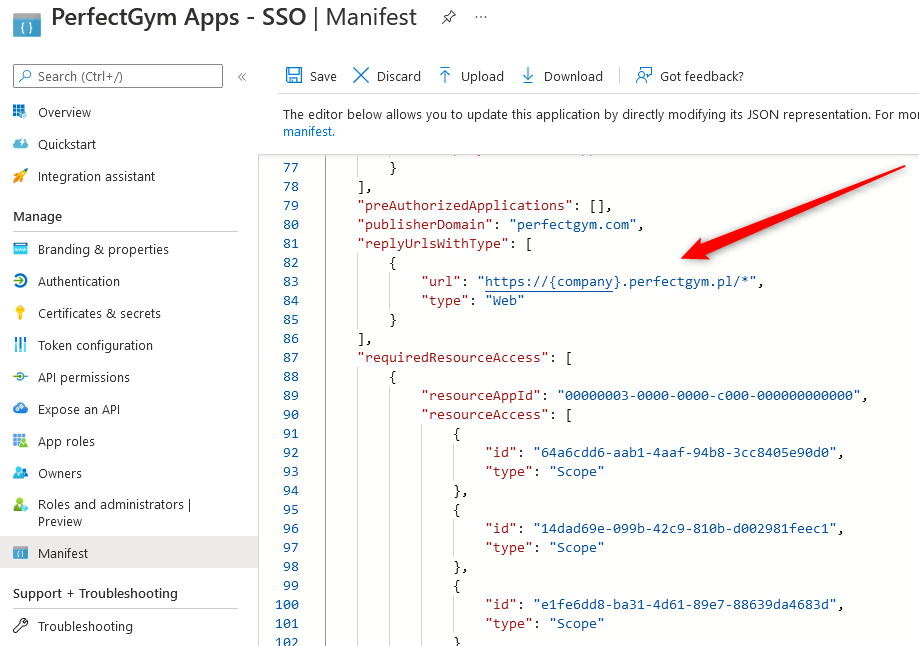
Task: Open Troubleshooting under Support section
Action: tap(85, 626)
